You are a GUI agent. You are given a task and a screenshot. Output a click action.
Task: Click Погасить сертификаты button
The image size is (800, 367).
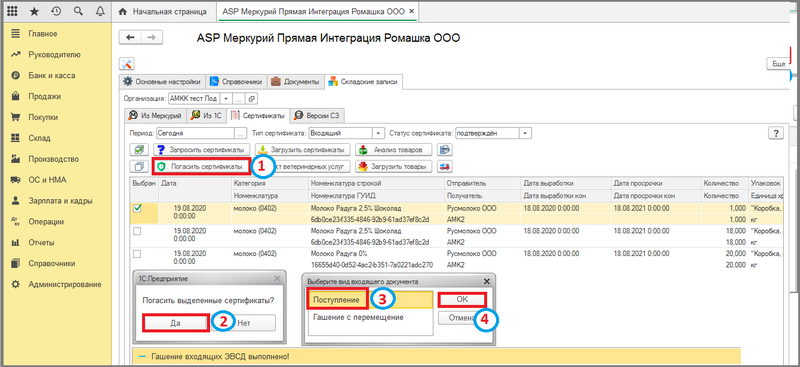(202, 166)
